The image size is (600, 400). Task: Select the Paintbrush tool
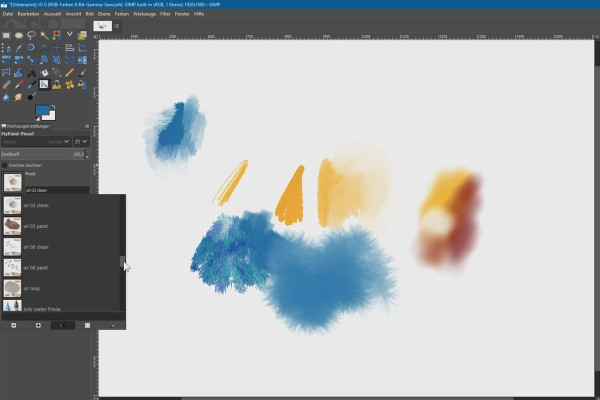coord(82,72)
